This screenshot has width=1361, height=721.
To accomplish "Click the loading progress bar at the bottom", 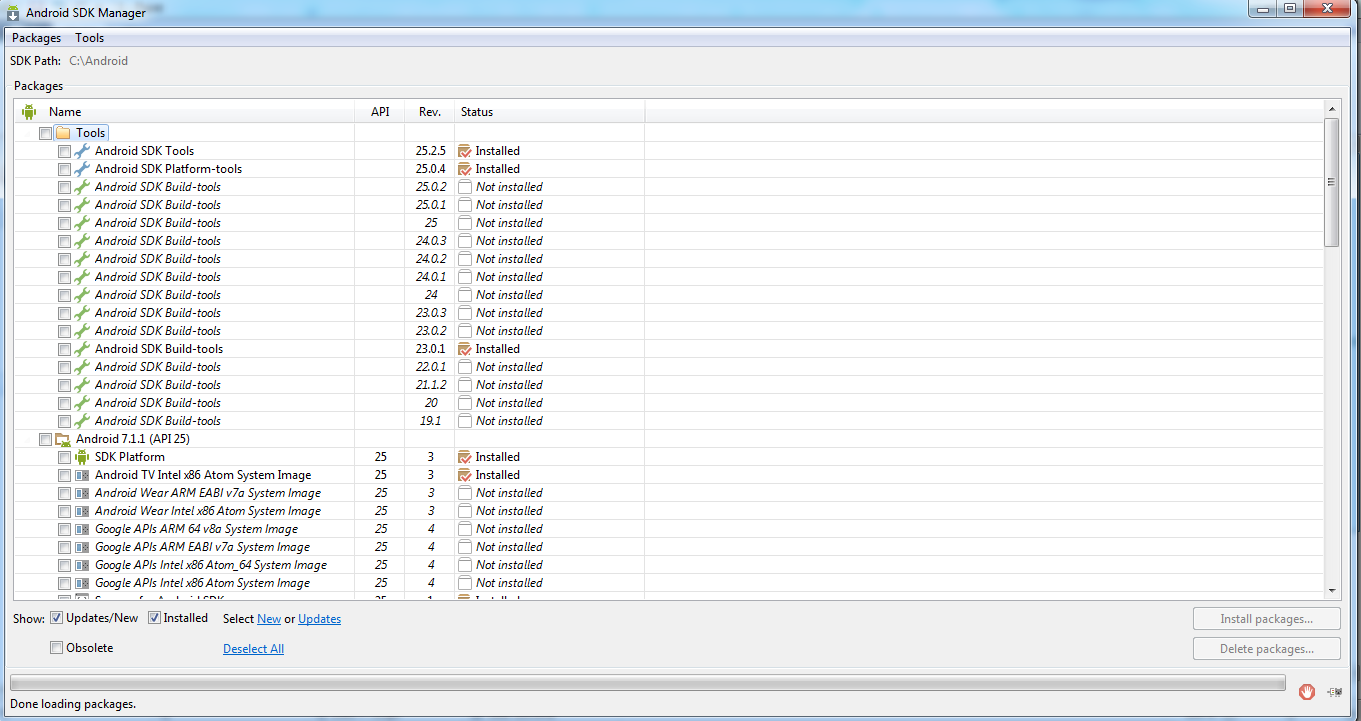I will 647,682.
